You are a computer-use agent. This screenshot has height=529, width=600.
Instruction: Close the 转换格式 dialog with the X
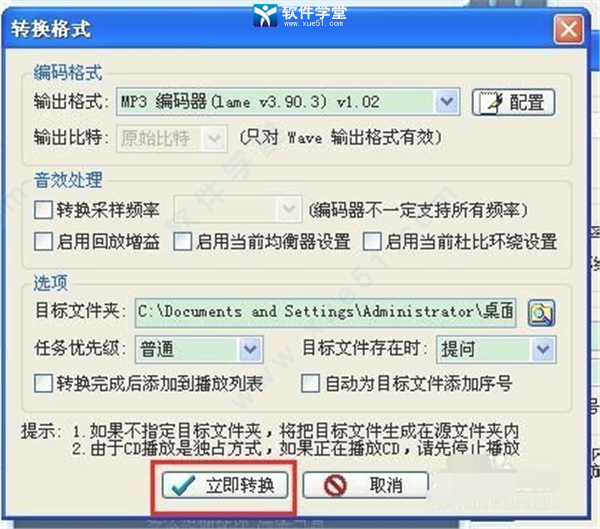point(569,29)
